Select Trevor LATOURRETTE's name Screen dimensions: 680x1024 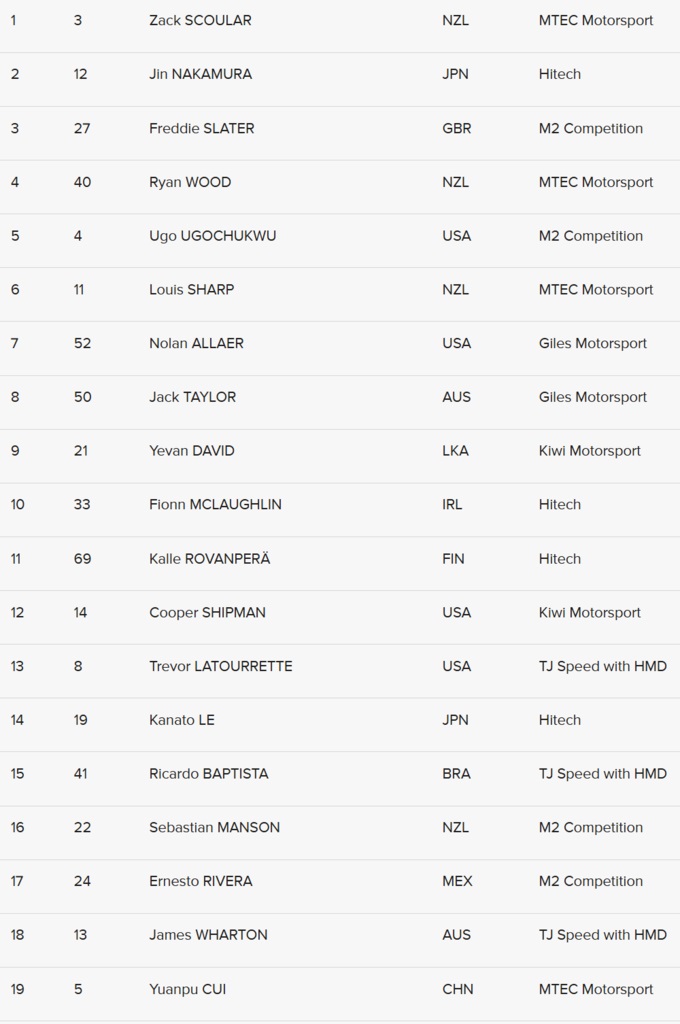(220, 666)
